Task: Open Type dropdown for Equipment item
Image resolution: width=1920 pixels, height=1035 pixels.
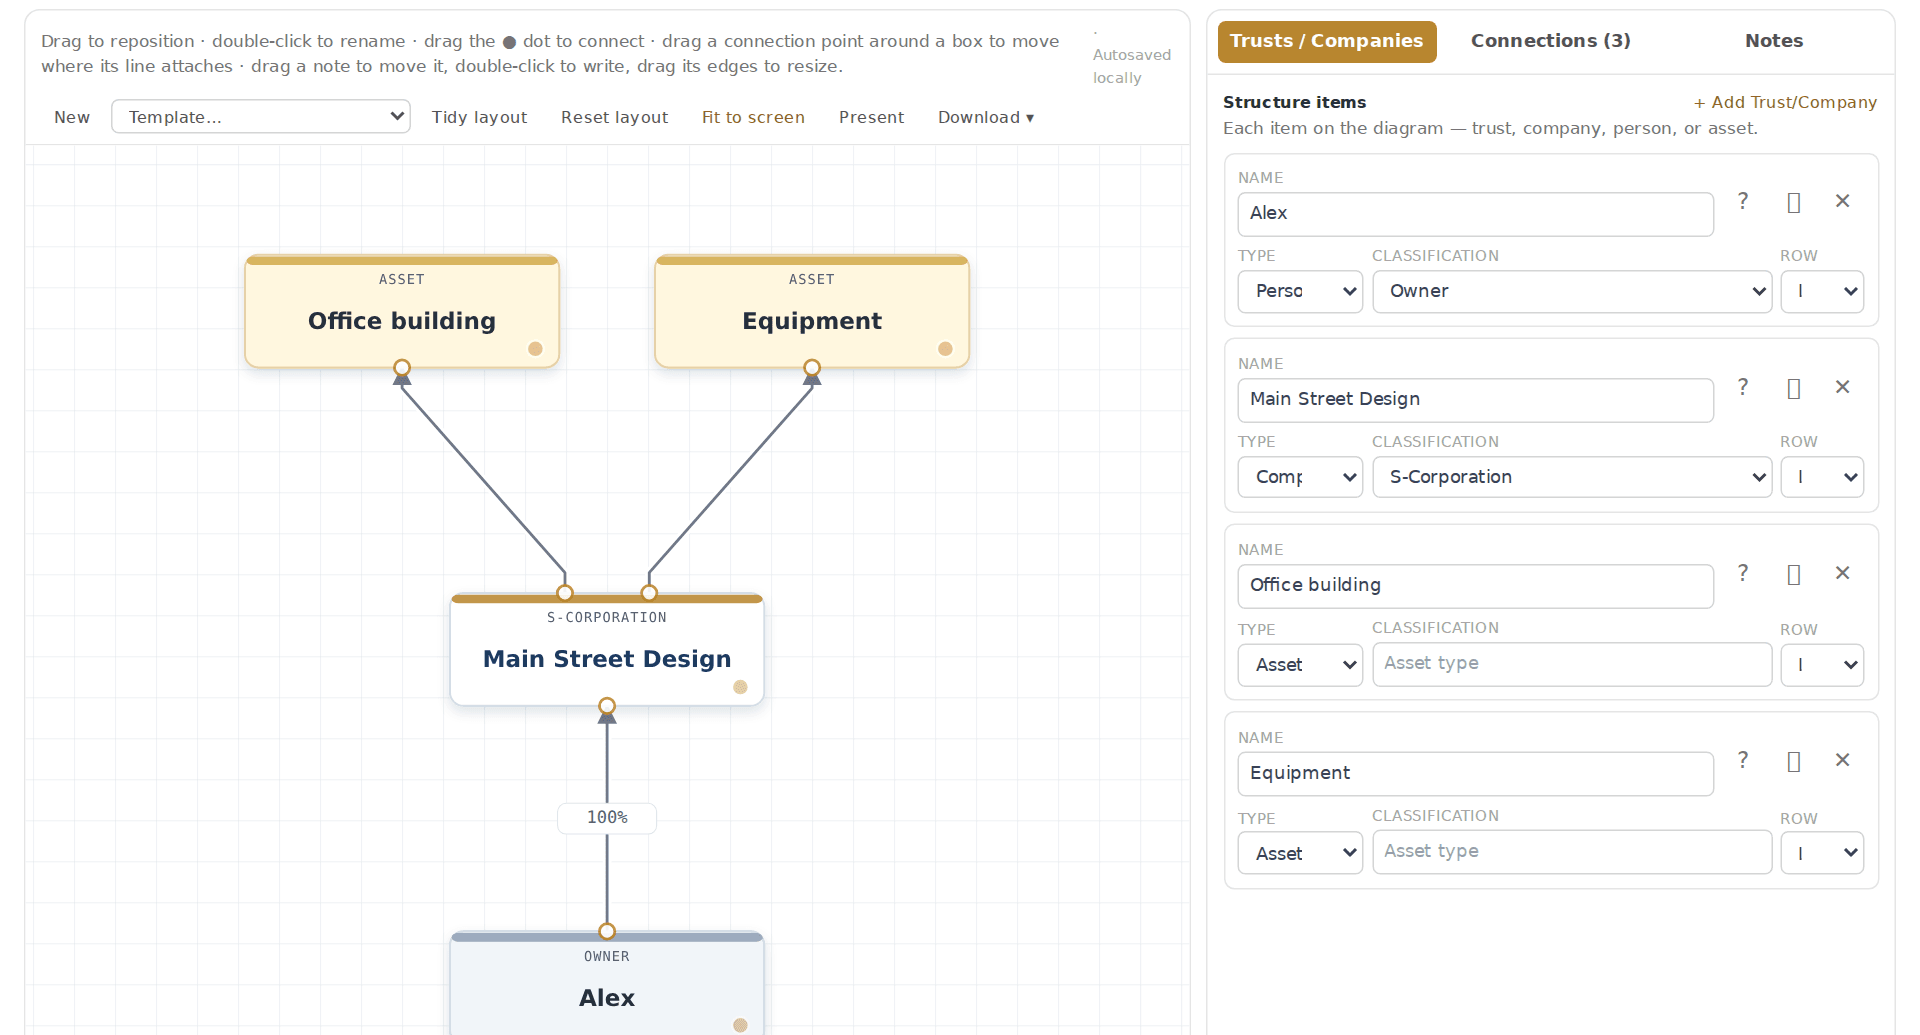Action: coord(1300,853)
